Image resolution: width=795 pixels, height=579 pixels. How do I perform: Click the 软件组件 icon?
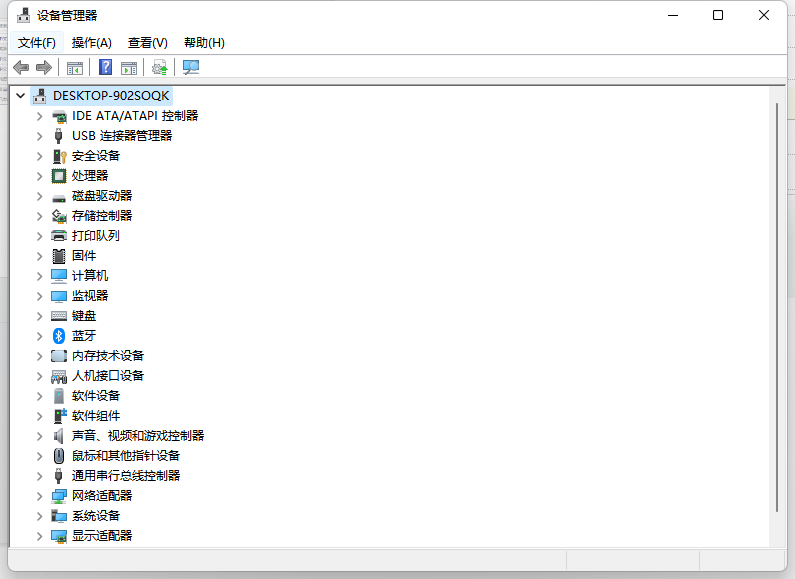(59, 416)
